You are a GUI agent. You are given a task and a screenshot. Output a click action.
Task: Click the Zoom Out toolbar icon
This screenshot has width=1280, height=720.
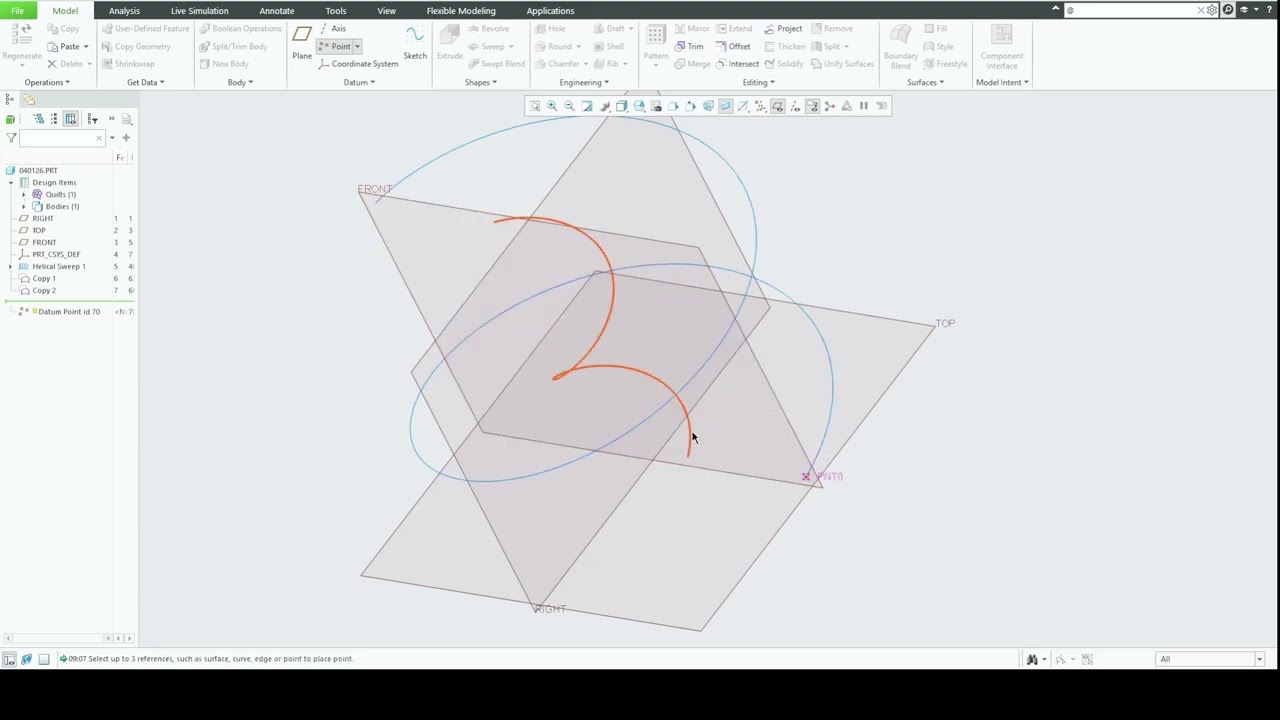point(569,106)
